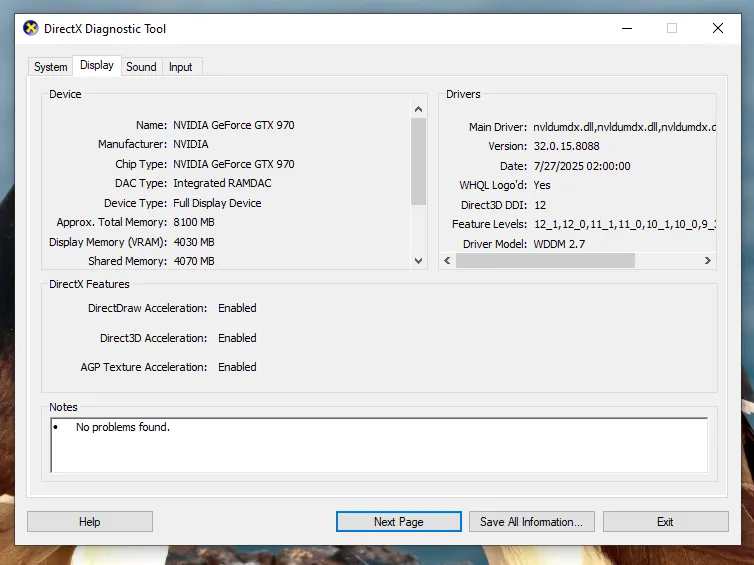Click the Help button
Screen dimensions: 754x565
coord(90,522)
